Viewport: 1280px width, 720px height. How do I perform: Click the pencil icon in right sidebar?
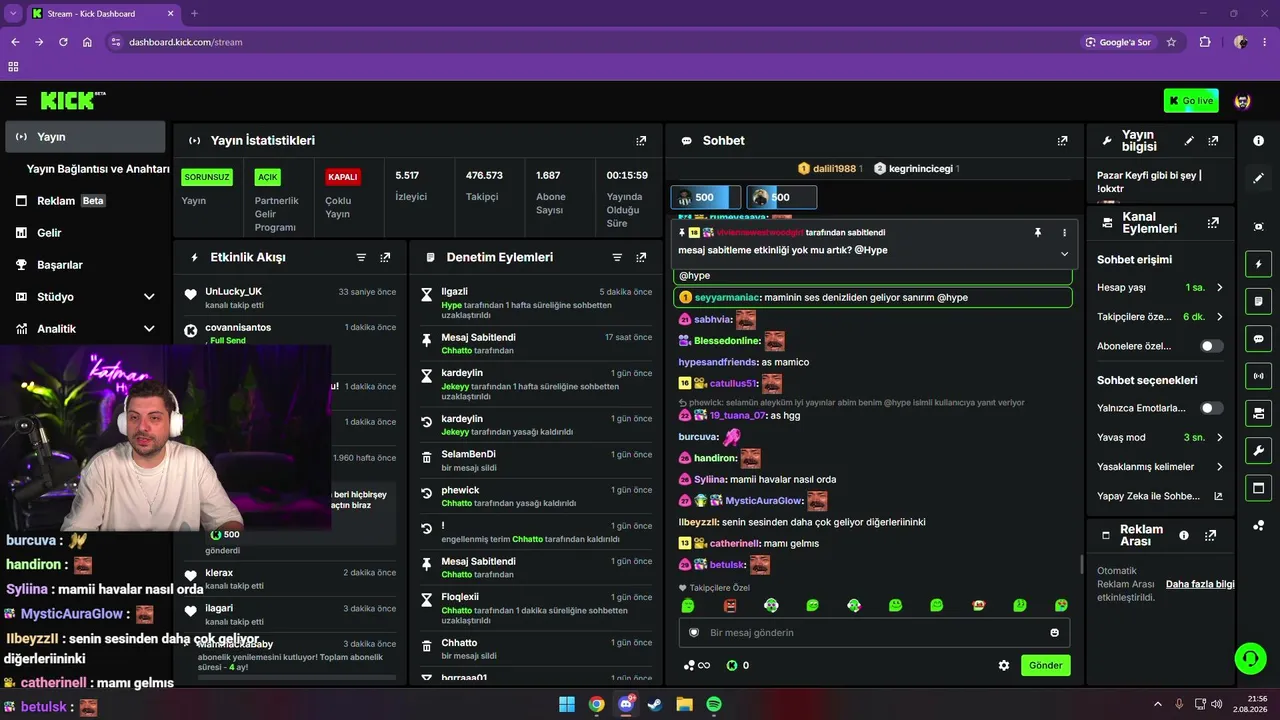[1258, 178]
